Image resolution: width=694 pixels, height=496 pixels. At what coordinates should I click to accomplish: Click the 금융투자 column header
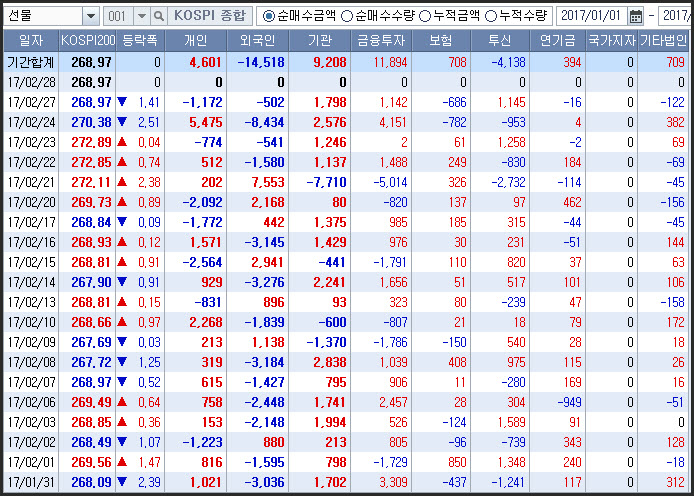point(381,41)
